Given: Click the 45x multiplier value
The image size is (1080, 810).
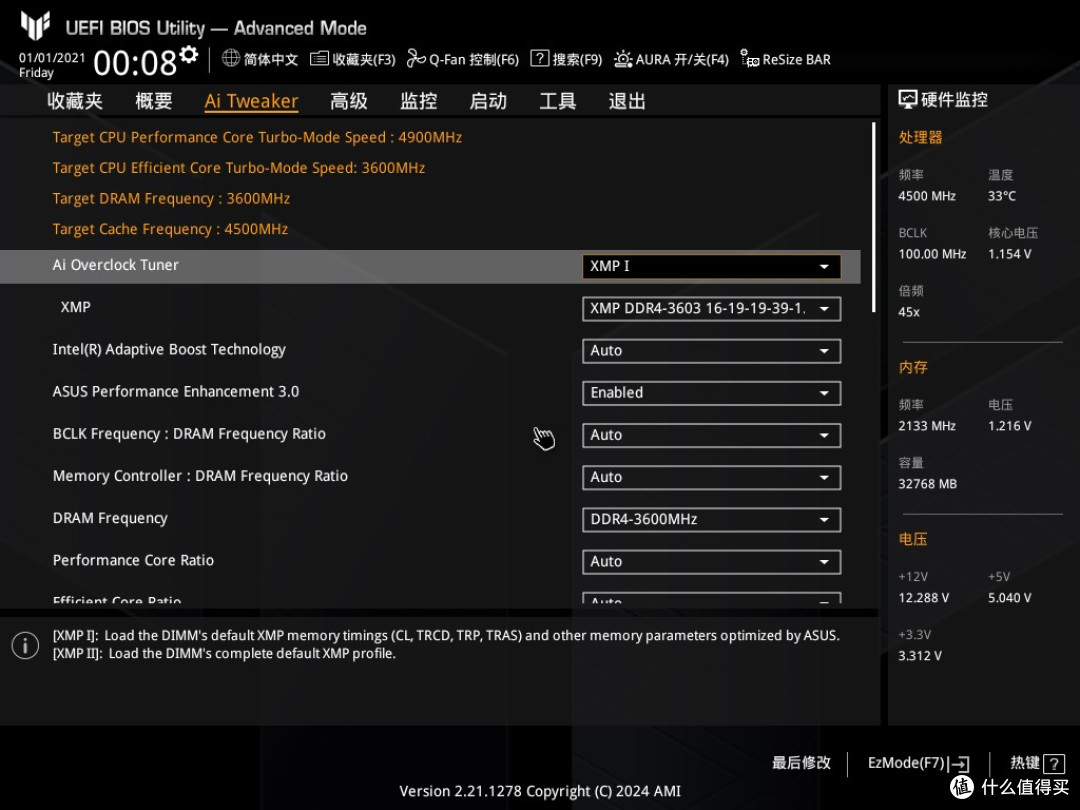Looking at the screenshot, I should [x=909, y=312].
